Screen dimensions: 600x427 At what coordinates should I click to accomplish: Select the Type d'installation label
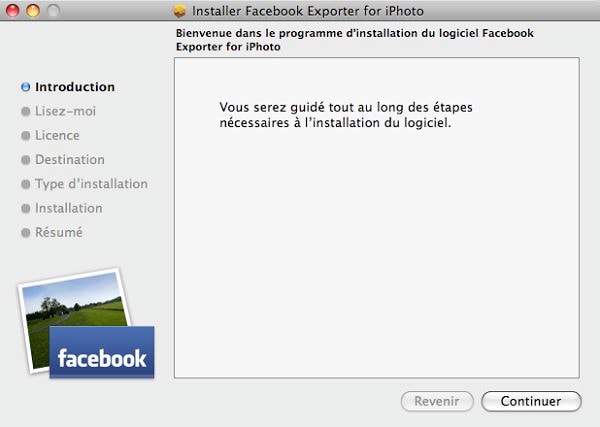(x=91, y=184)
